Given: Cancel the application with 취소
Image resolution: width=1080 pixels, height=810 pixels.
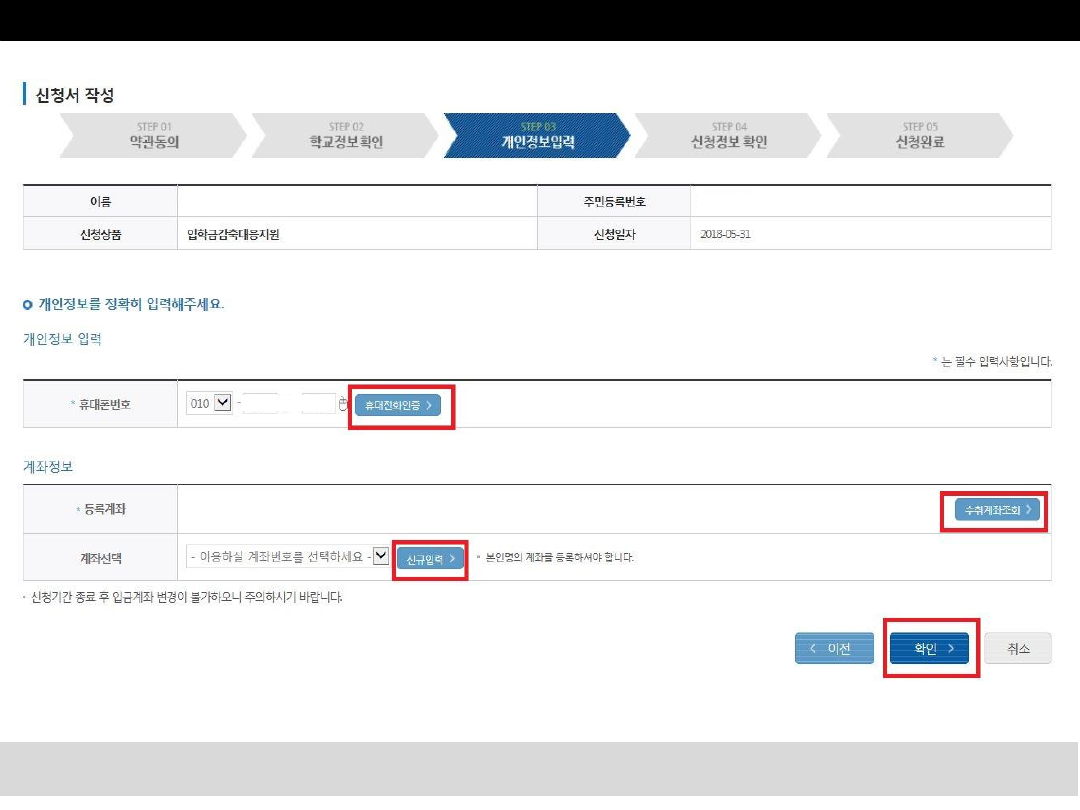Looking at the screenshot, I should click(x=1017, y=649).
